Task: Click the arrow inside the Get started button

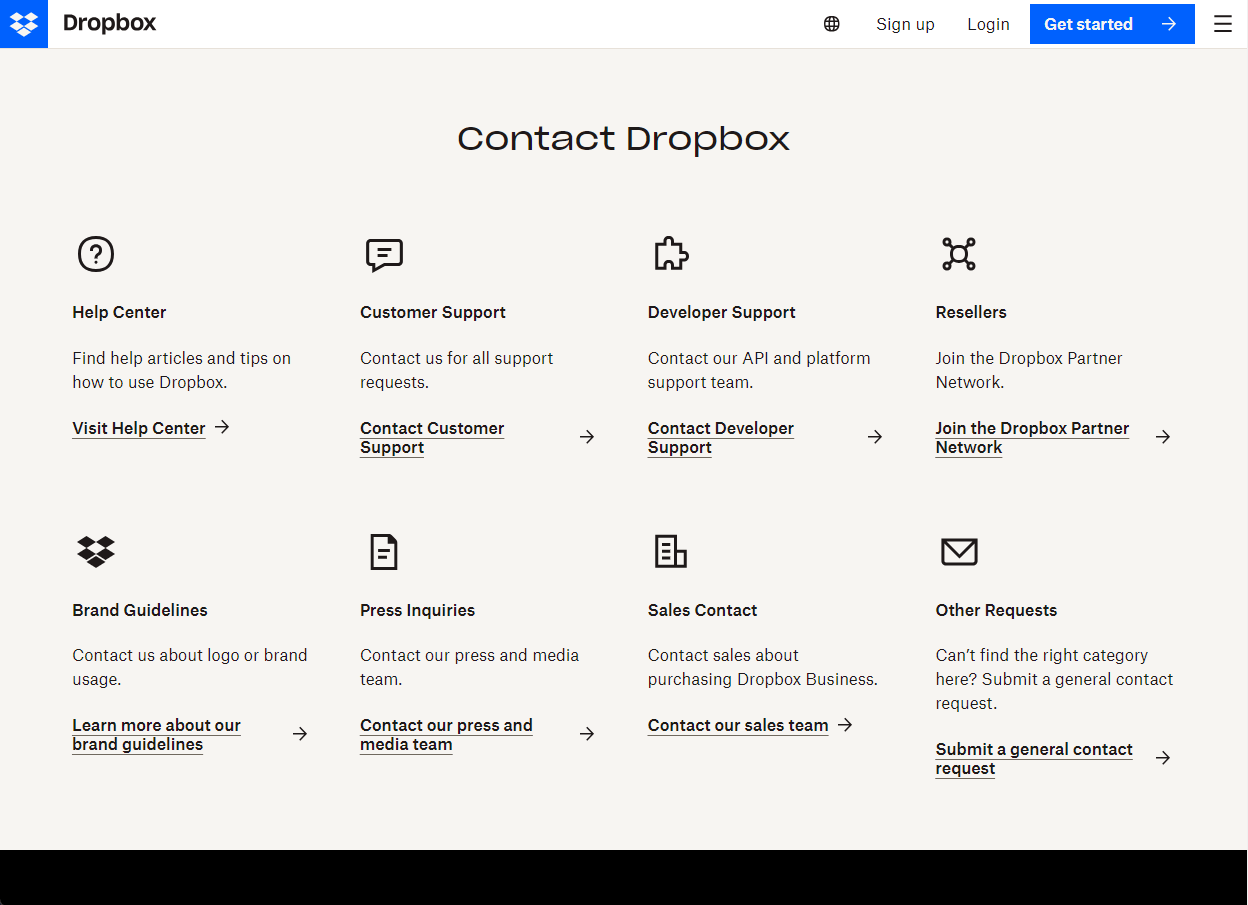Action: pos(1169,24)
